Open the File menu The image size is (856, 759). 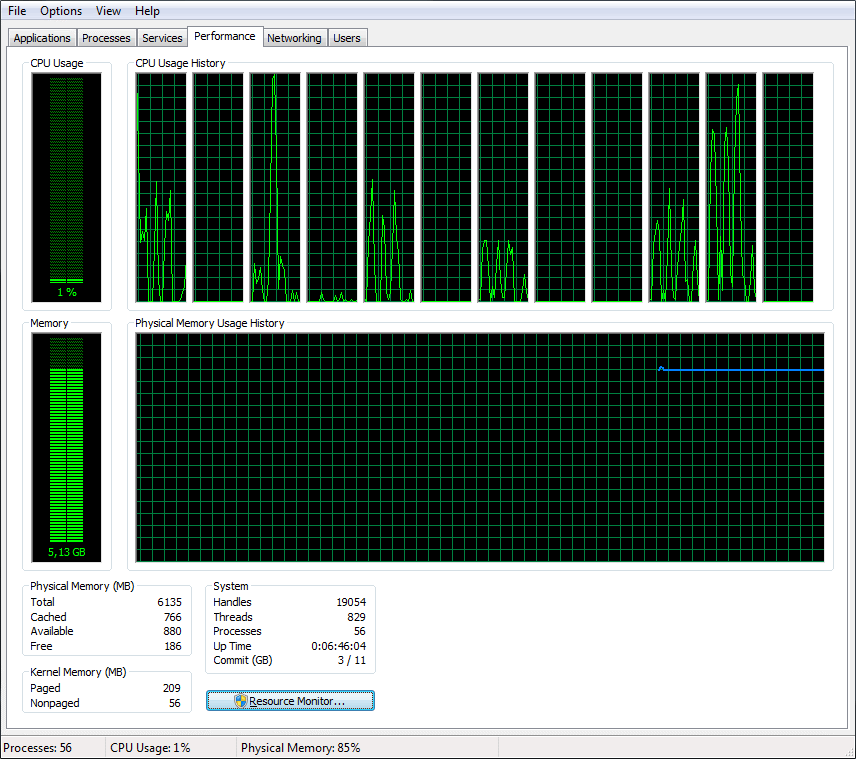(x=17, y=11)
